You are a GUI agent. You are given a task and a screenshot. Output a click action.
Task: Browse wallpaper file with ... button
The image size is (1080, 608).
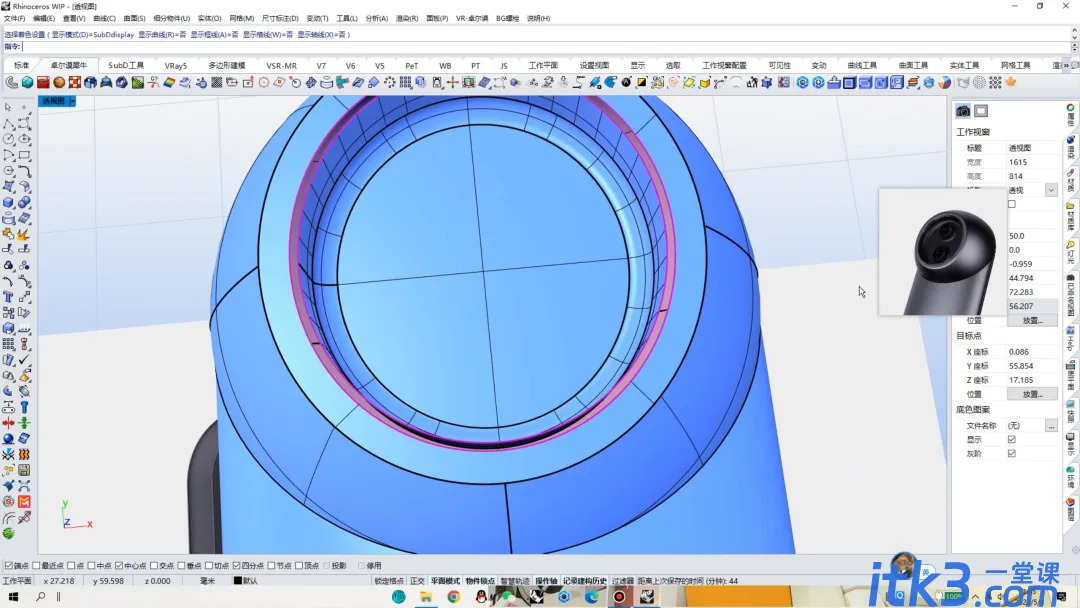click(1051, 426)
